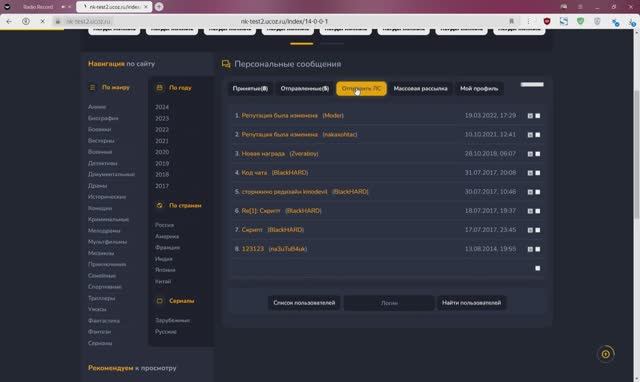Open green shield extension icon
The width and height of the screenshot is (640, 382).
[580, 21]
